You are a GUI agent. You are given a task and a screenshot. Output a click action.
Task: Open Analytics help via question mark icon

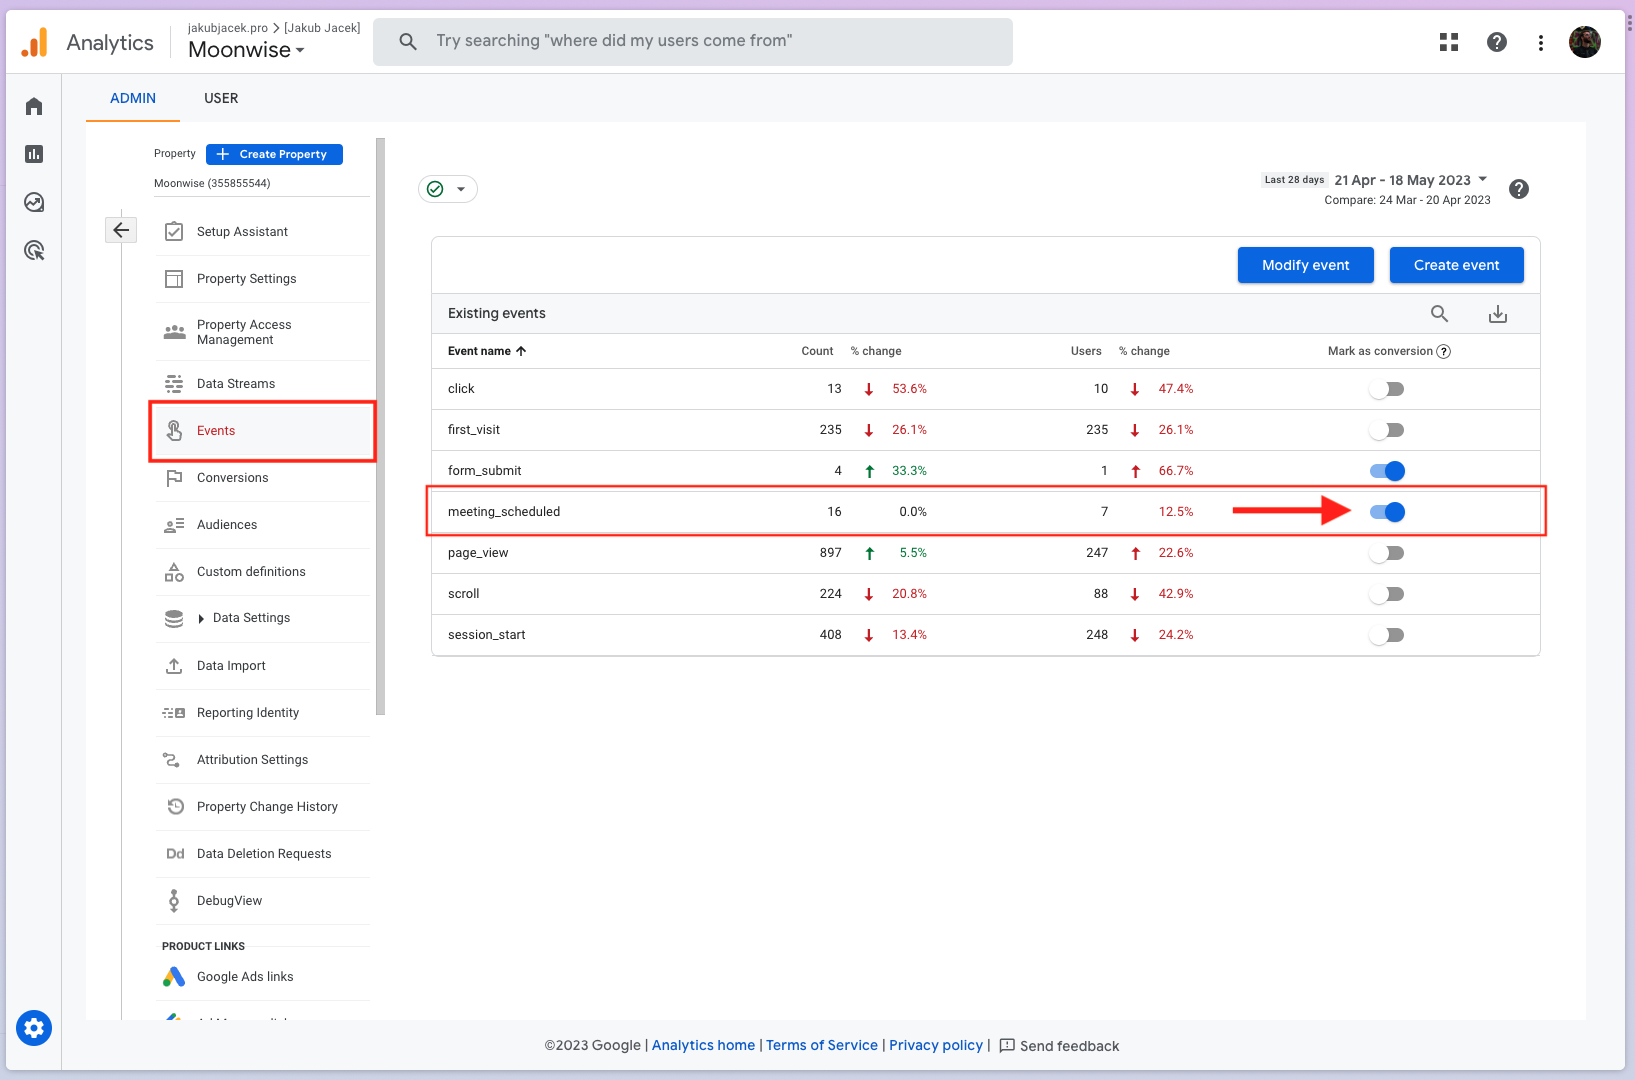(x=1496, y=41)
